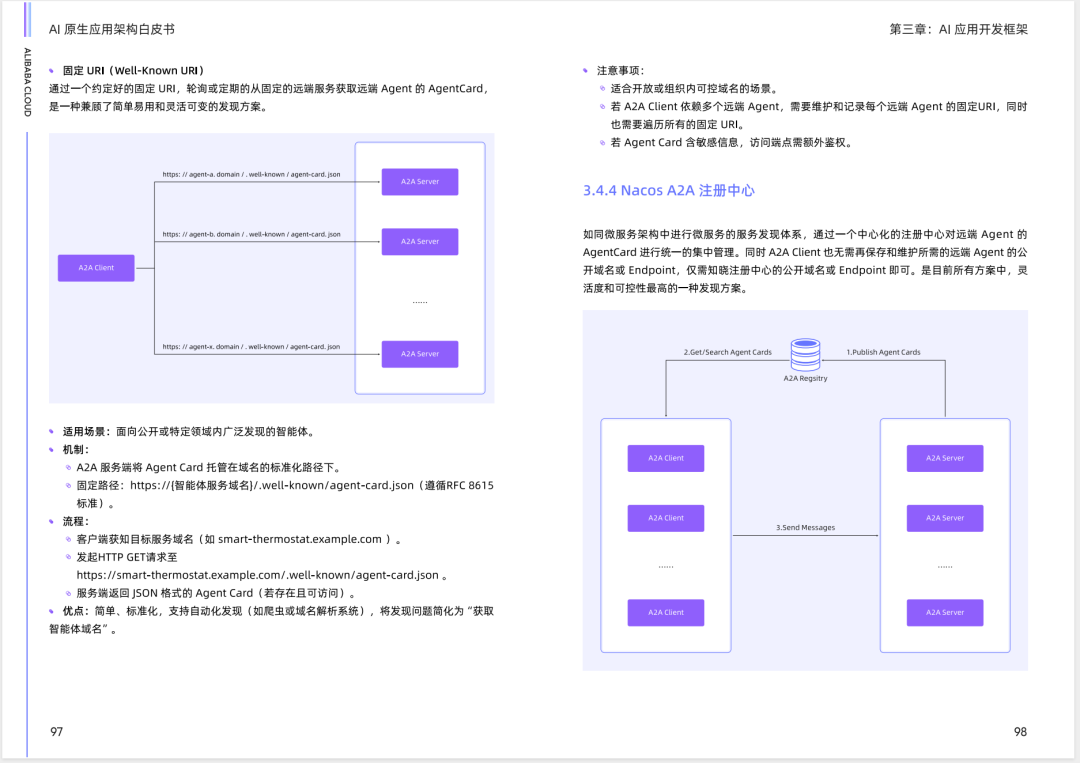The image size is (1080, 763).
Task: Click the "注意事项：" bullet label
Action: [x=621, y=70]
